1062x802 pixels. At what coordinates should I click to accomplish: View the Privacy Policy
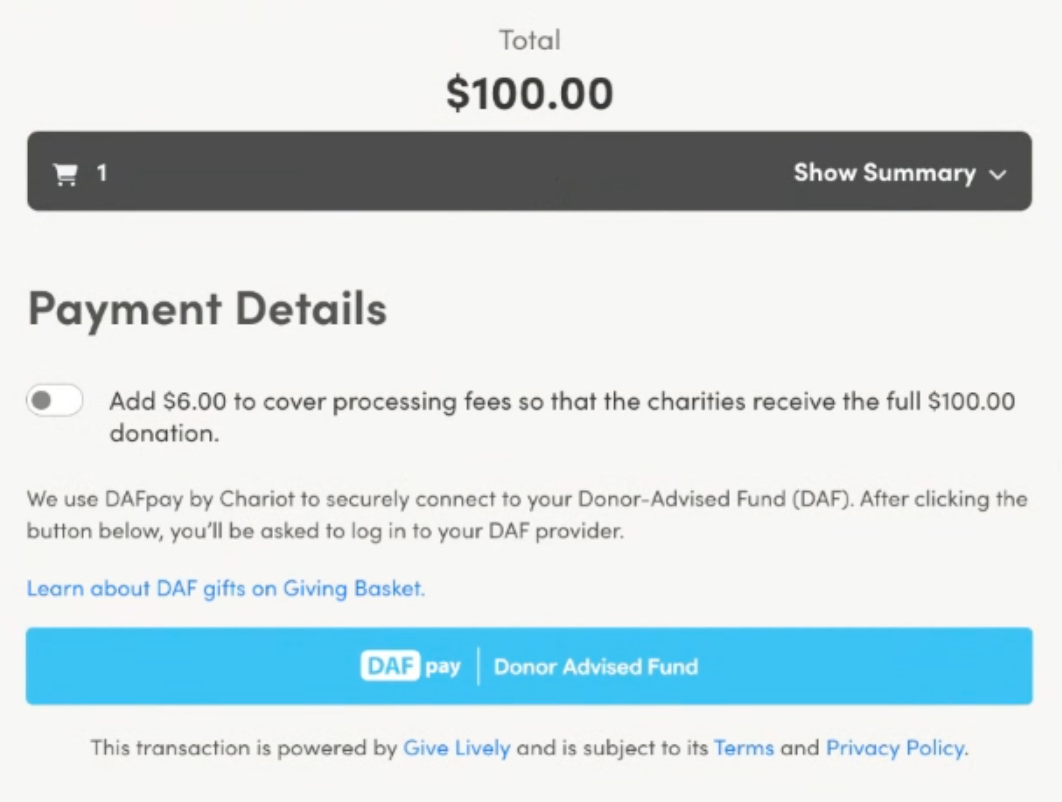(895, 747)
